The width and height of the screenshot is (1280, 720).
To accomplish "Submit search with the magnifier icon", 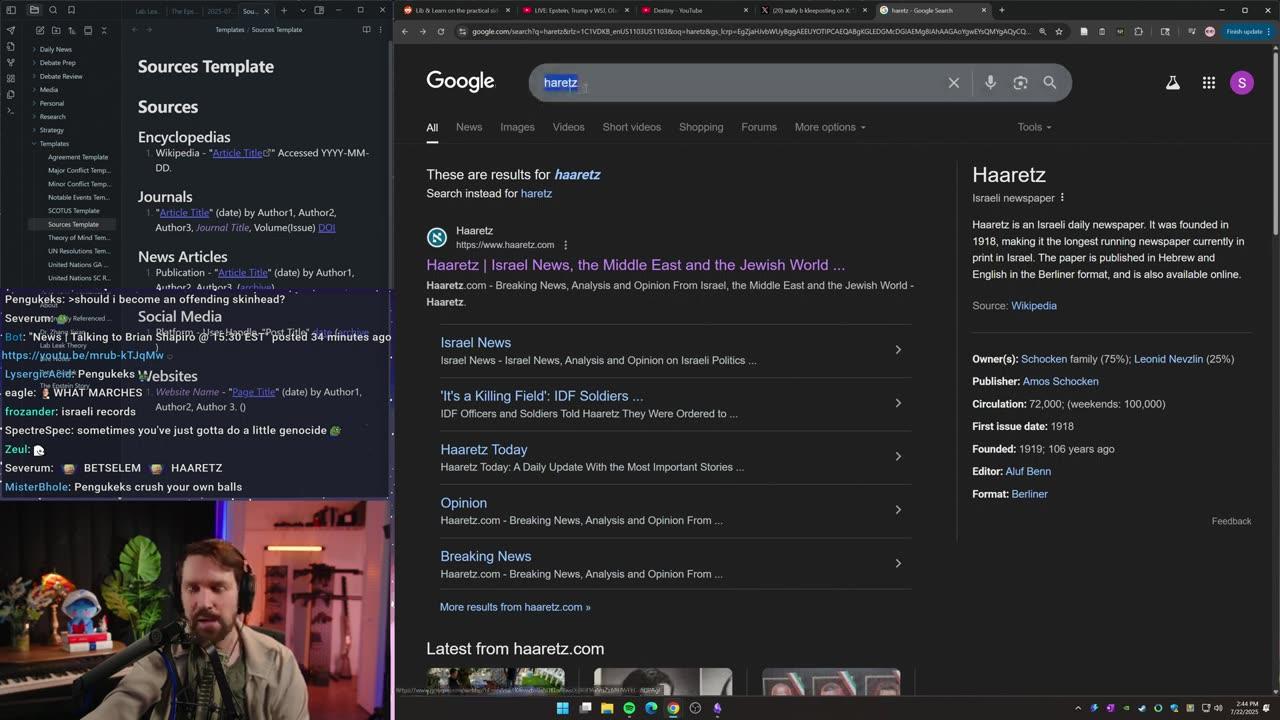I will (x=1050, y=83).
